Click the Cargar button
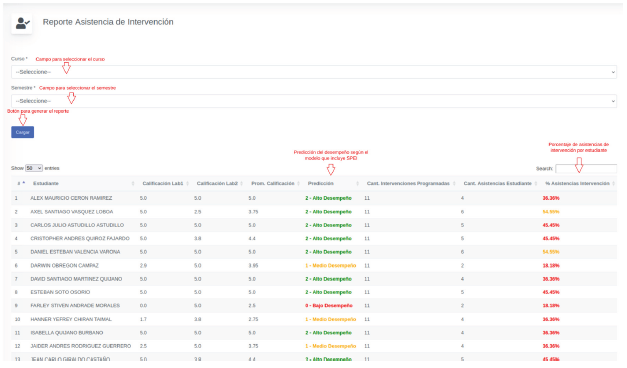Image resolution: width=627 pixels, height=368 pixels. (22, 132)
